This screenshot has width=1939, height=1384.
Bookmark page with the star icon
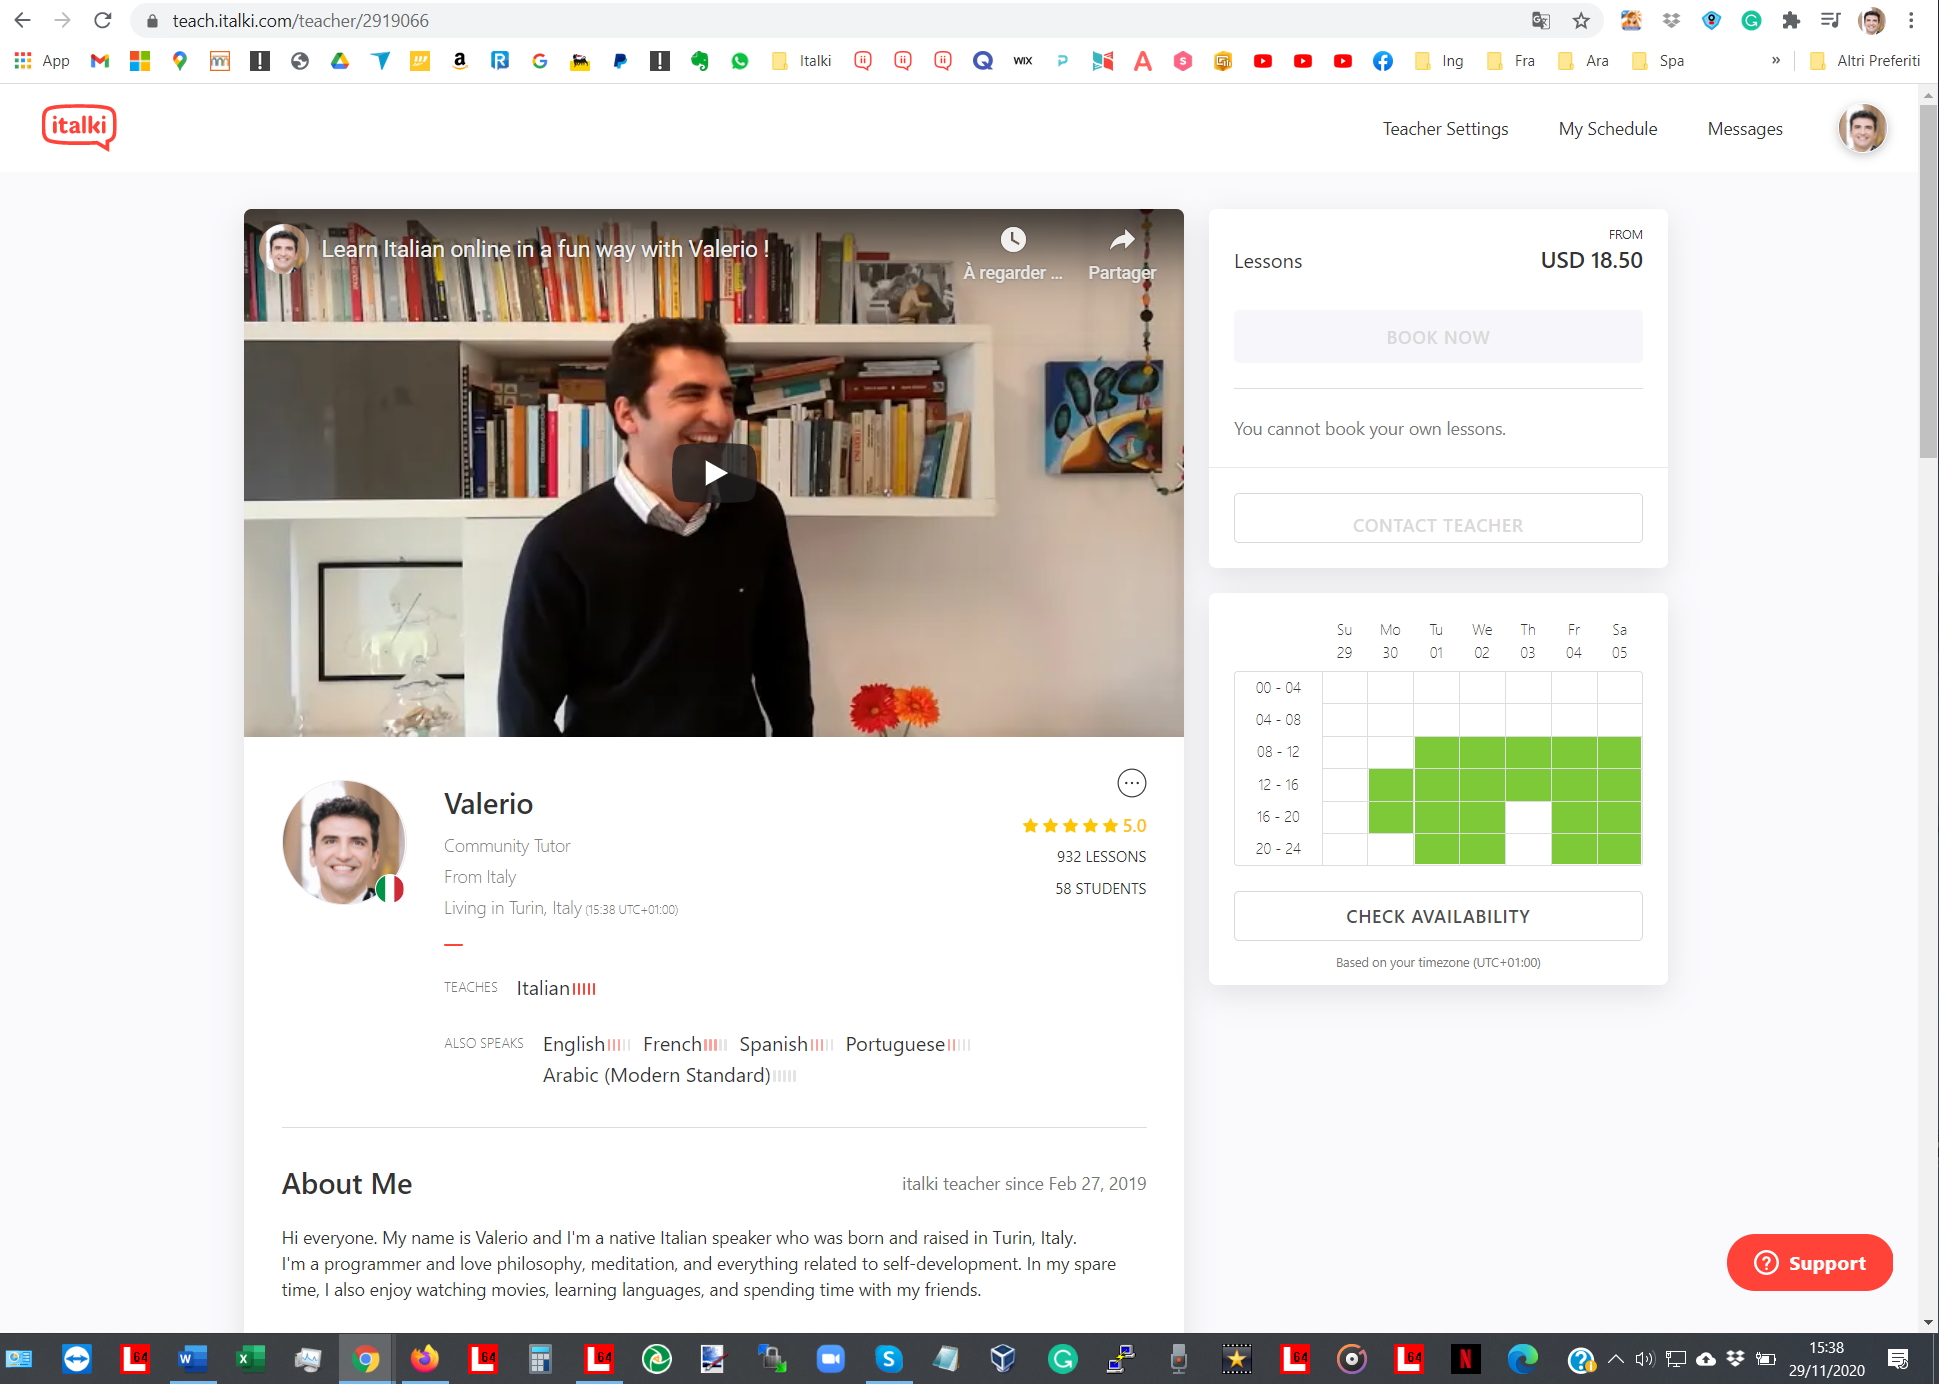1581,21
